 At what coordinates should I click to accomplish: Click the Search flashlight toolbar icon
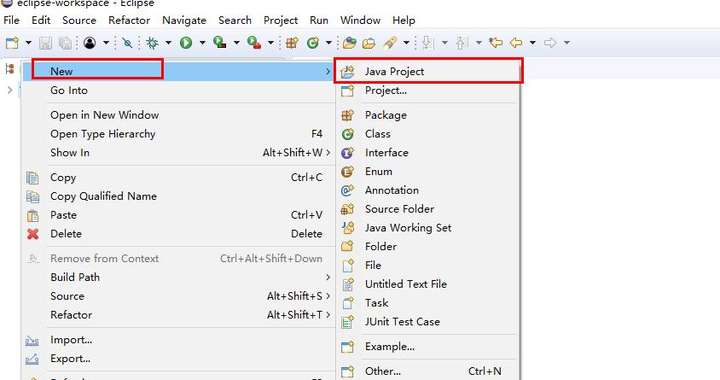pos(390,43)
